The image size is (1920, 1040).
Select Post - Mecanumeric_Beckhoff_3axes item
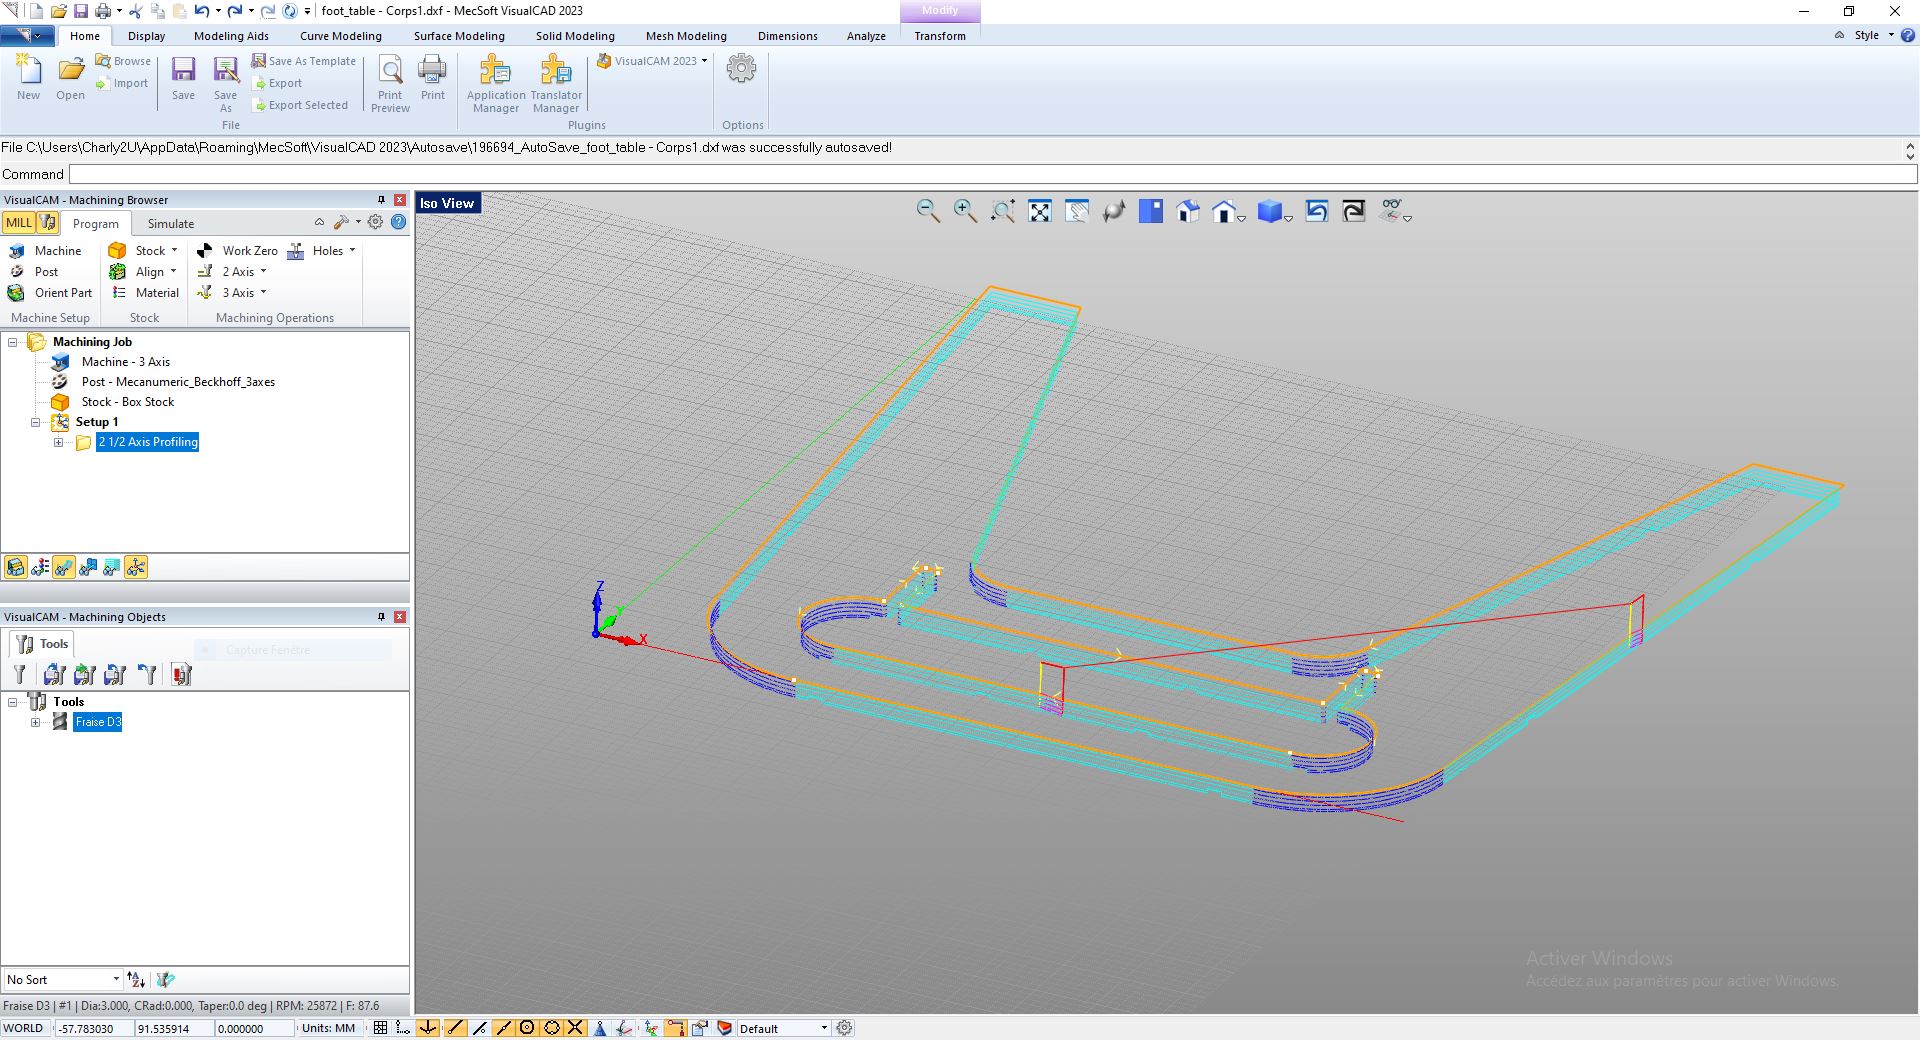[x=178, y=382]
